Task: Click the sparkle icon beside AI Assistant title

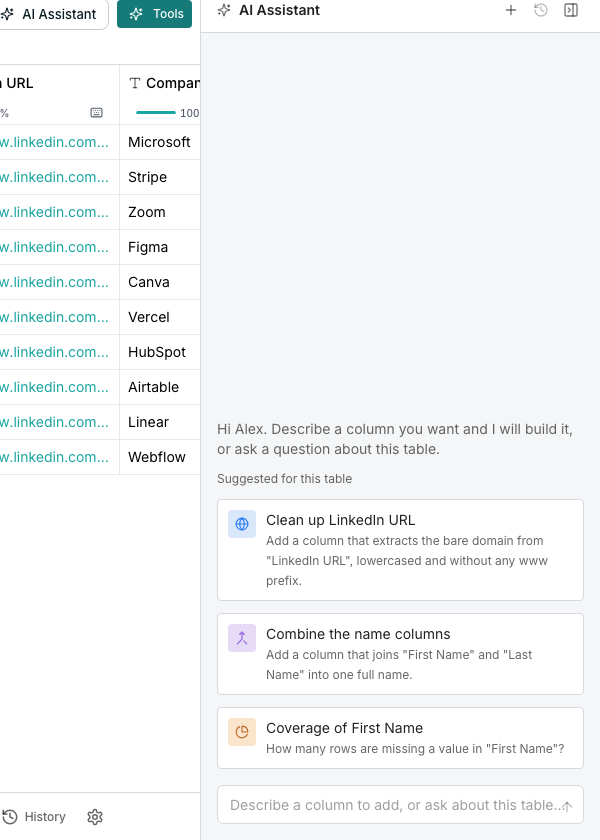Action: (224, 10)
